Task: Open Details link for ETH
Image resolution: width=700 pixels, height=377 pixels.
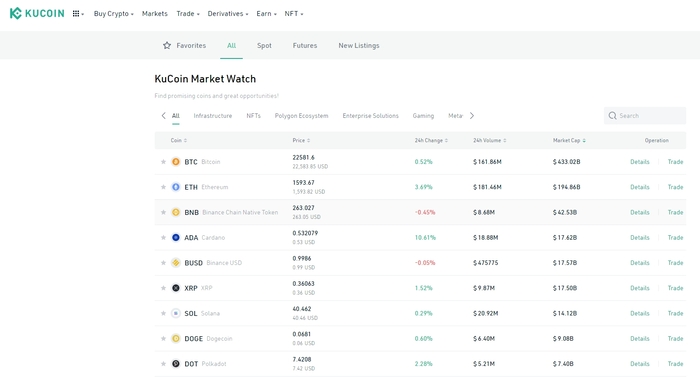Action: click(640, 187)
